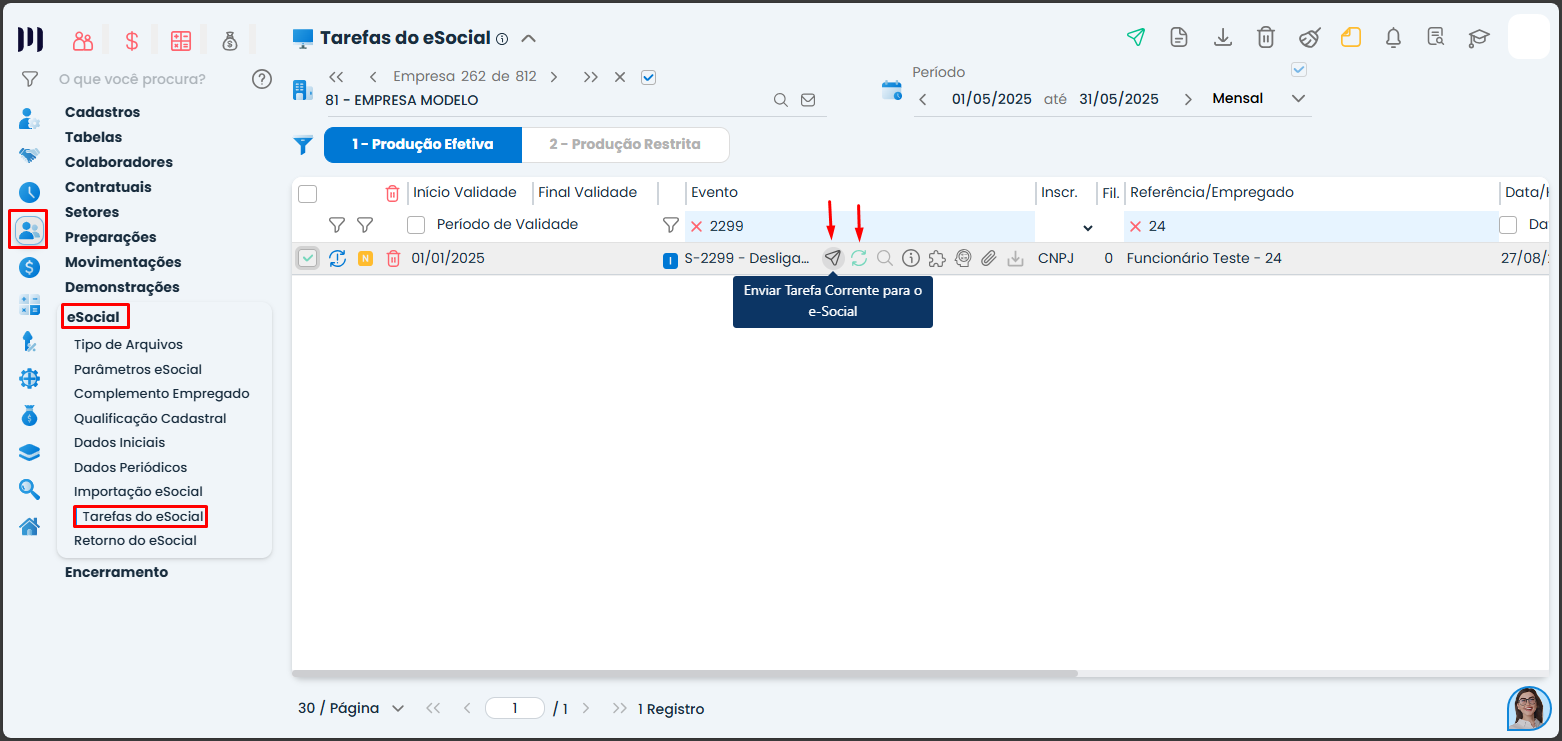Image resolution: width=1562 pixels, height=741 pixels.
Task: Toggle the checkbox above the Mensal selector
Action: coord(1299,70)
